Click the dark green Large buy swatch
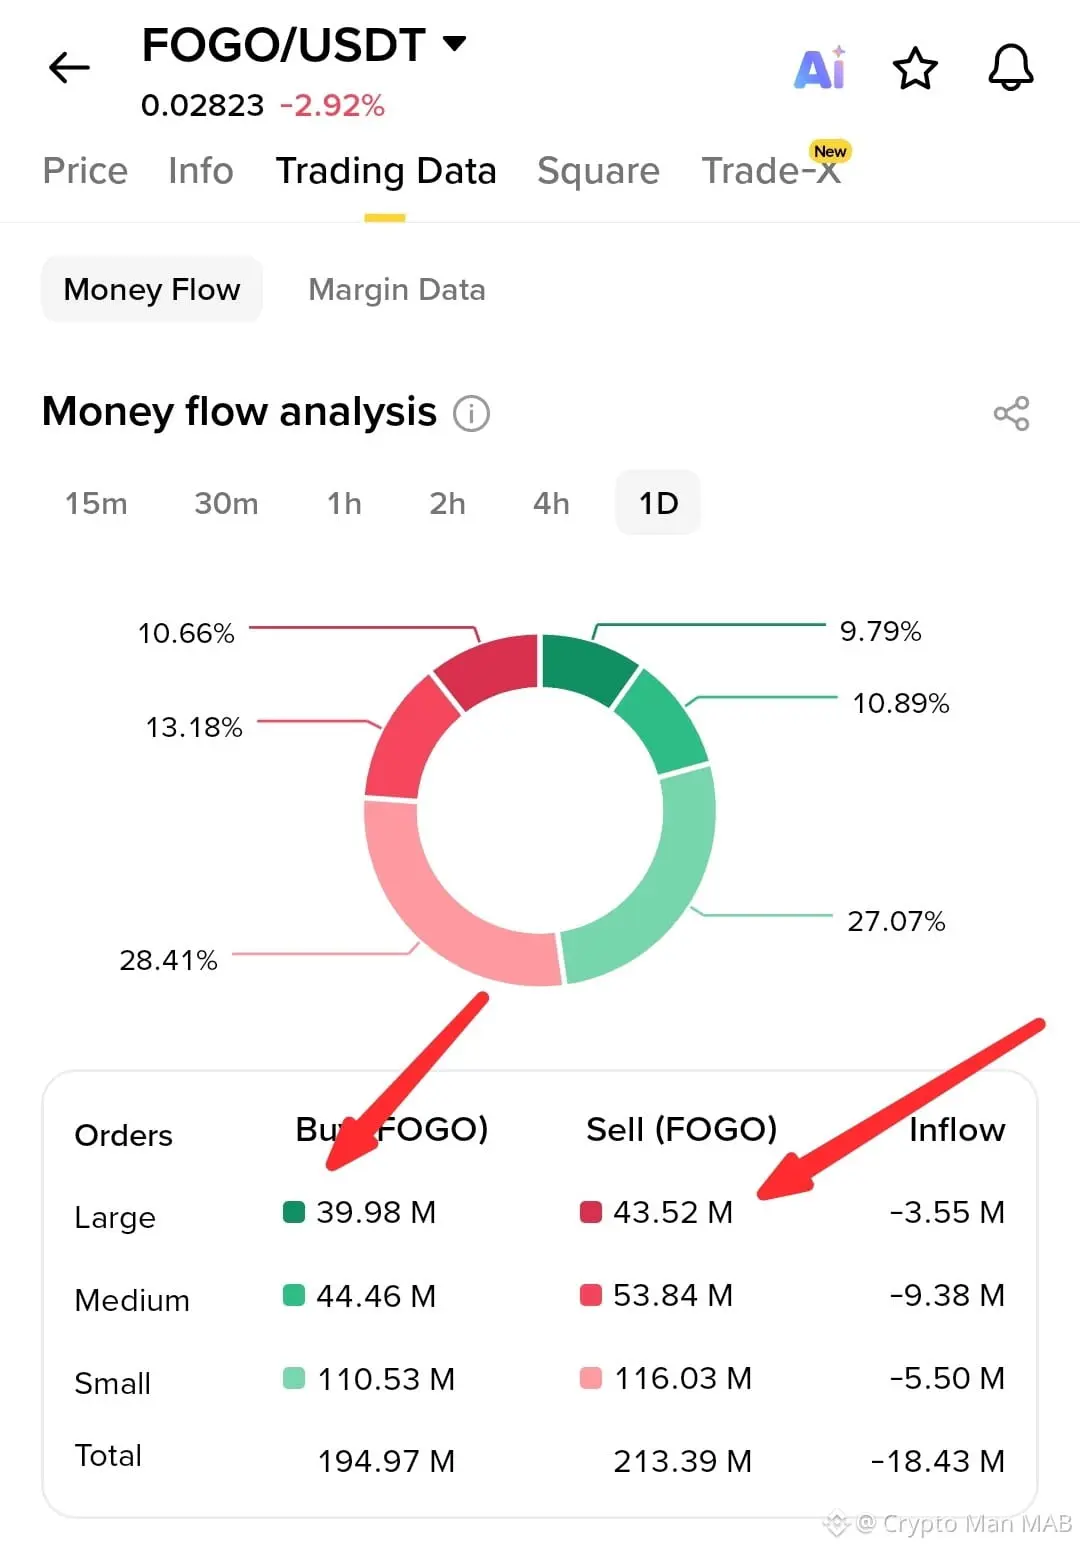 [294, 1212]
